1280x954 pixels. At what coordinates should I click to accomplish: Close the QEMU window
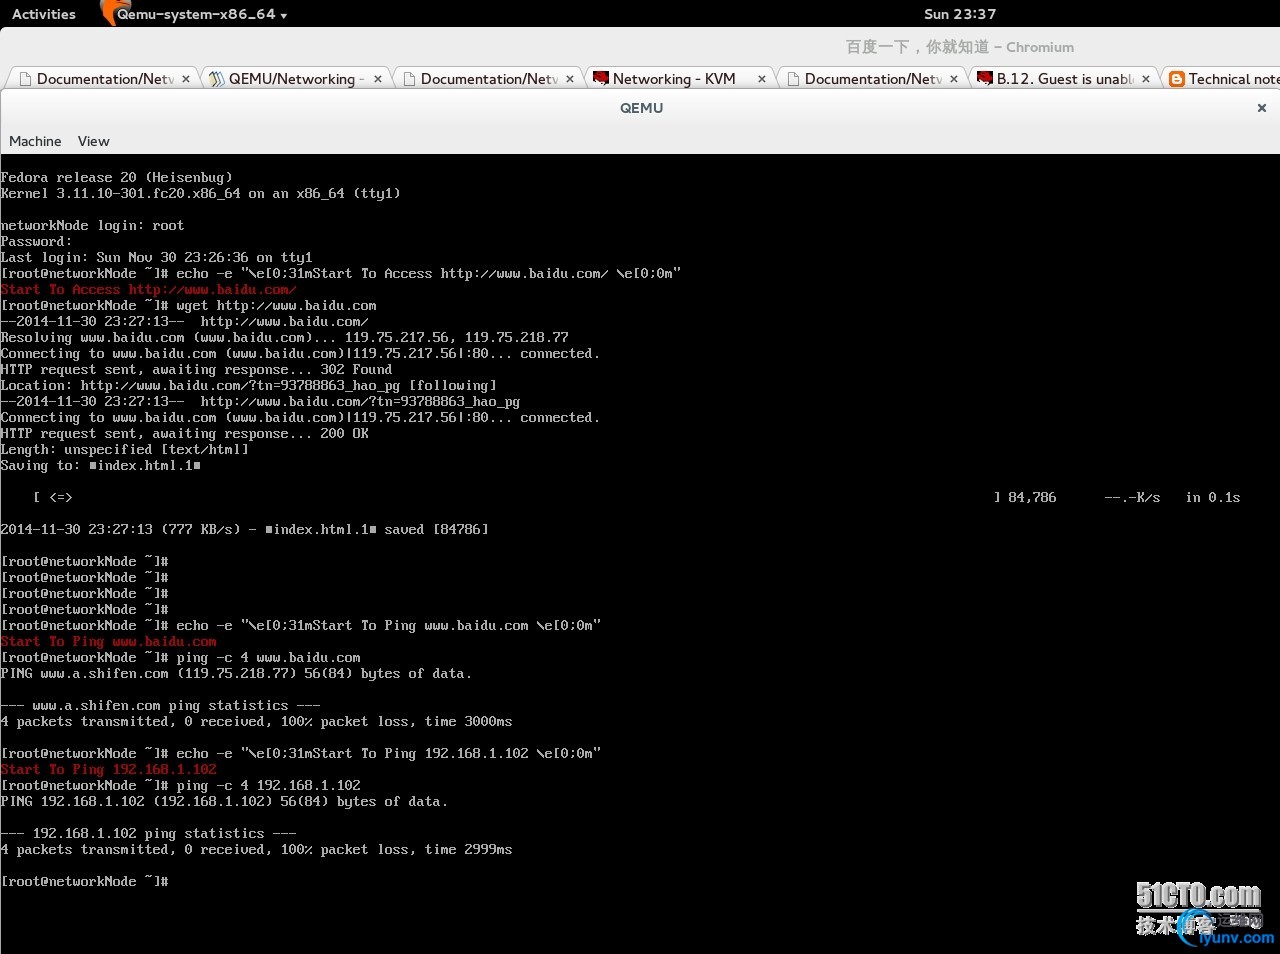[x=1262, y=108]
